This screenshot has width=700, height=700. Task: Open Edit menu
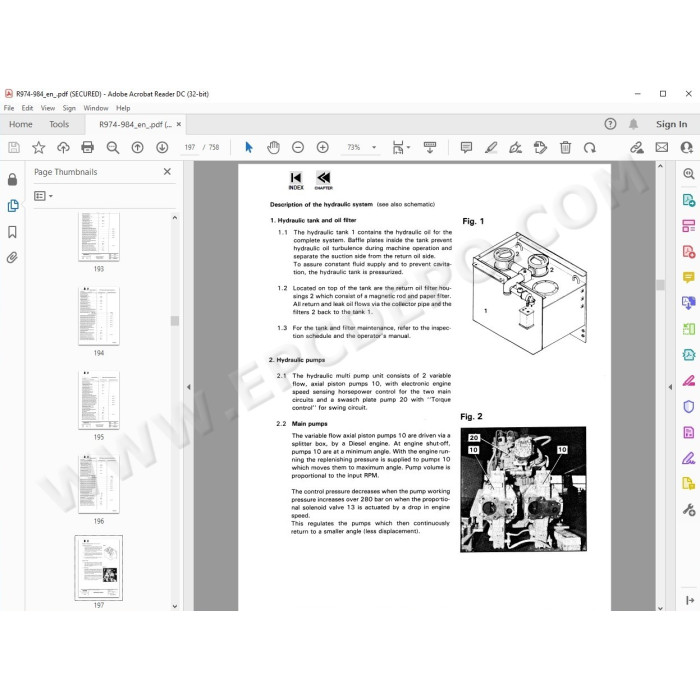27,108
